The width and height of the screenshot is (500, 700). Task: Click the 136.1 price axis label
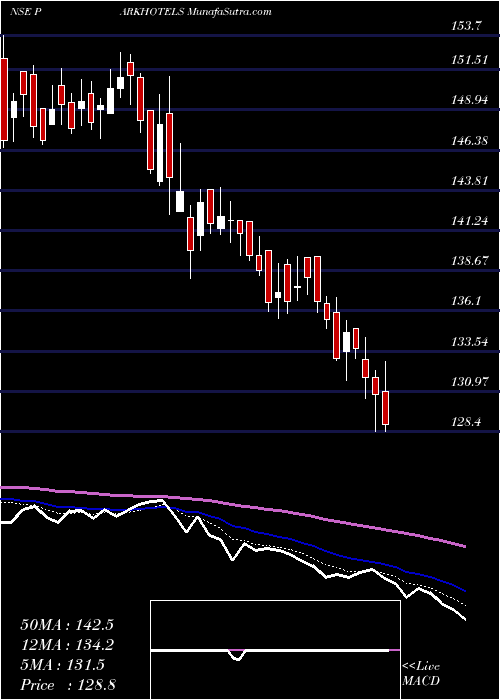[465, 302]
